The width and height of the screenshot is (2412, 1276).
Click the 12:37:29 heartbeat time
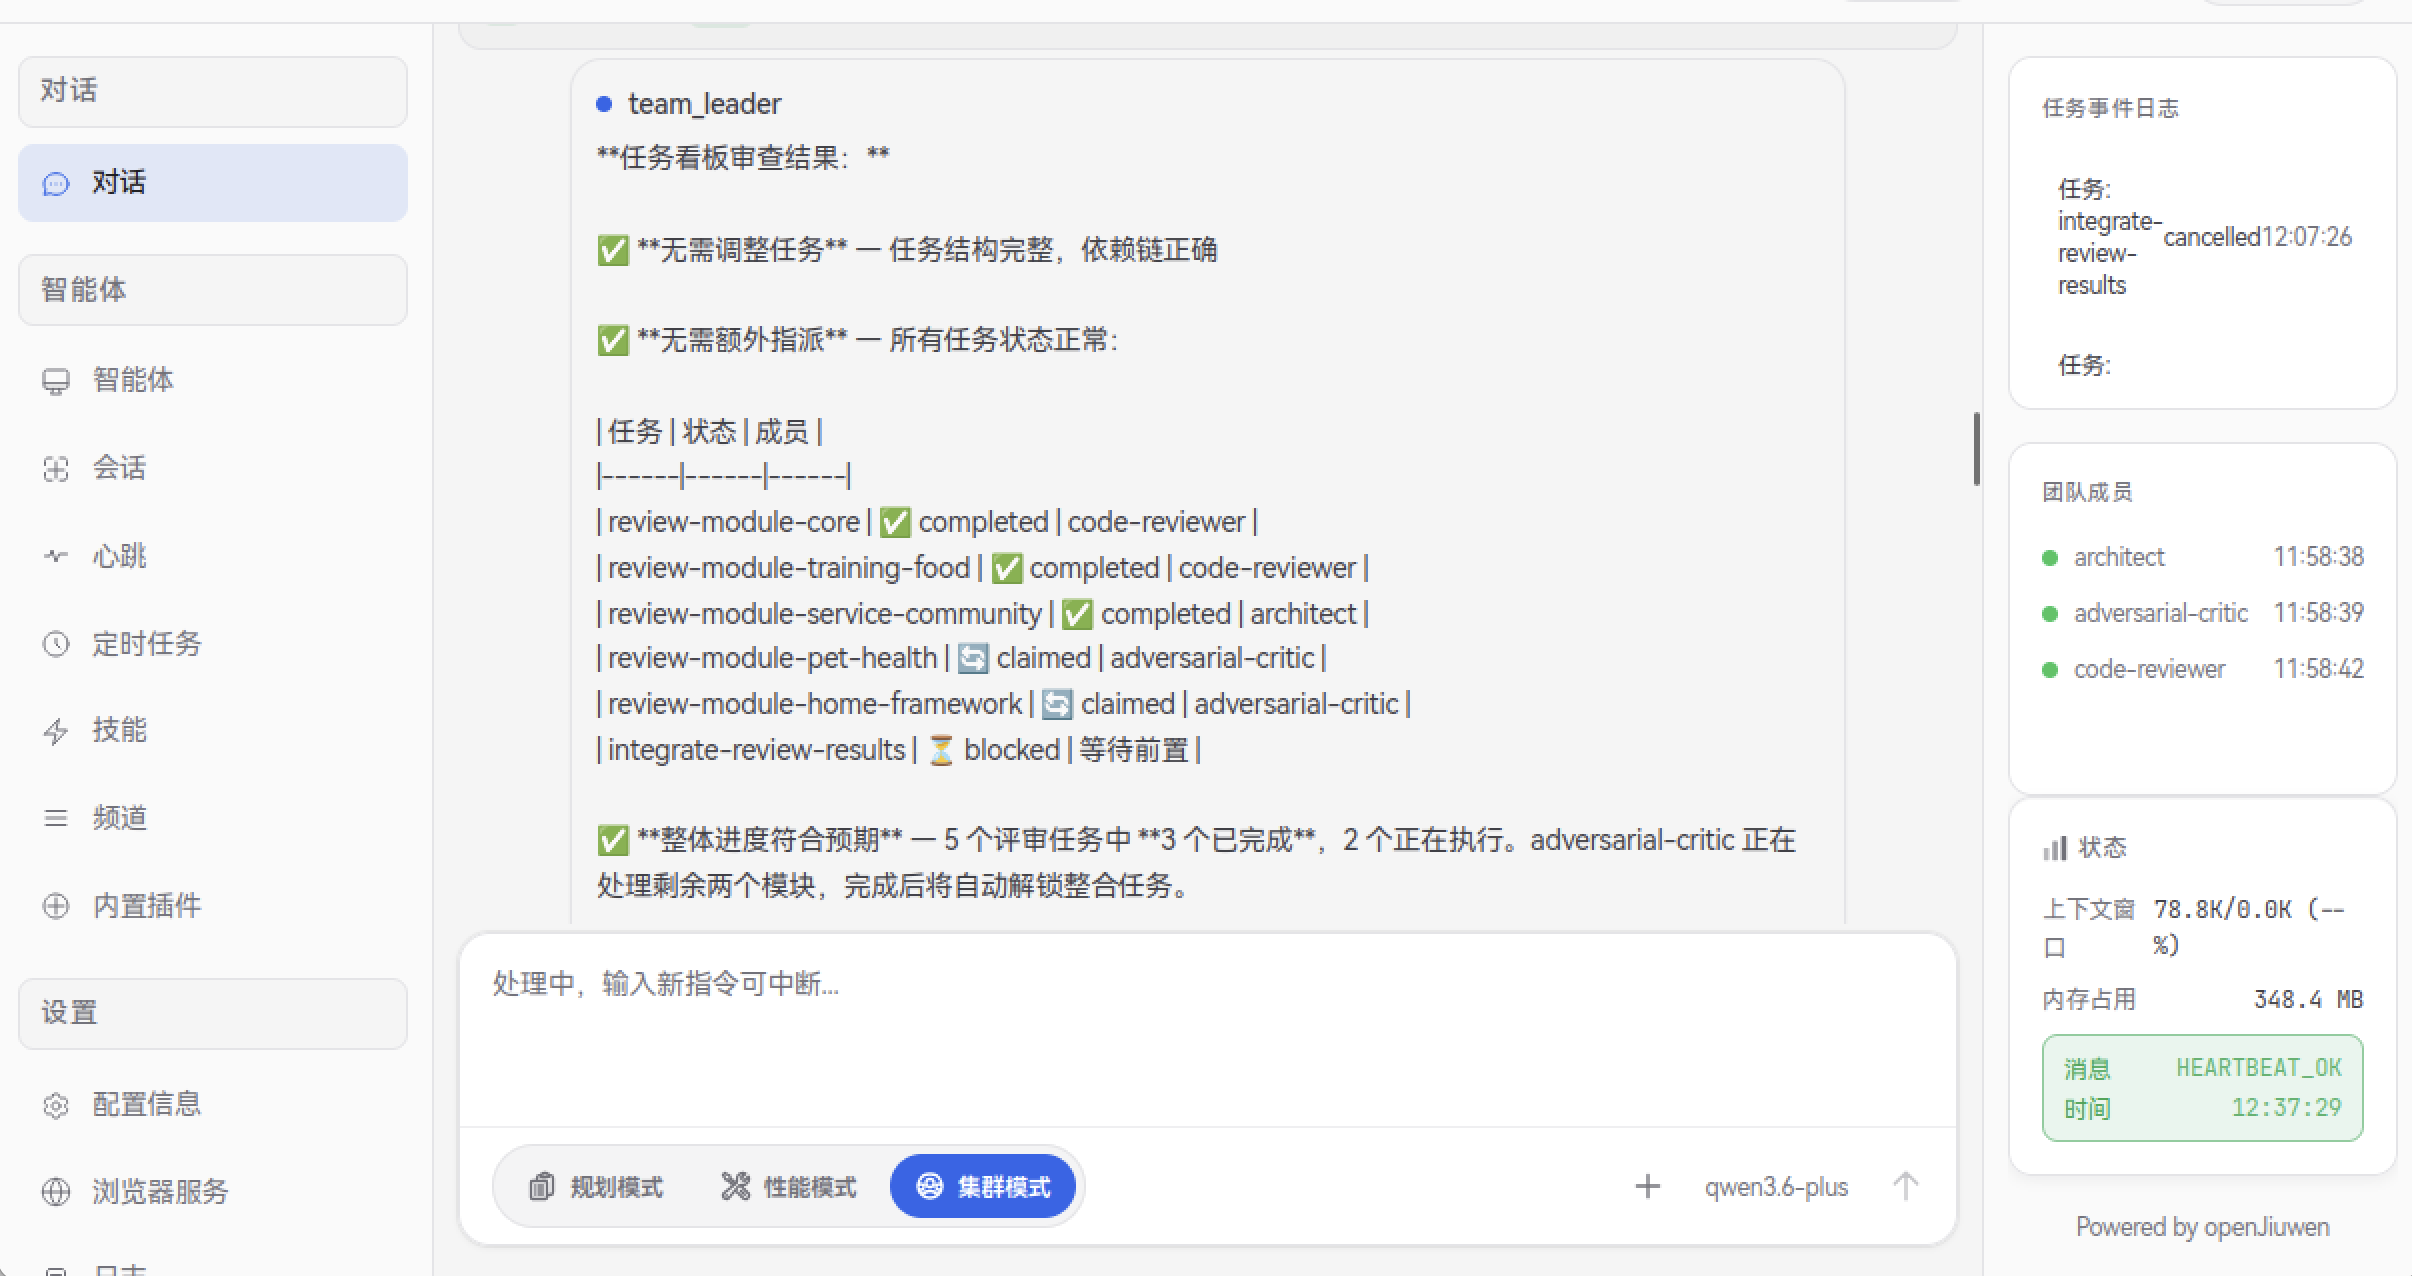click(2287, 1108)
